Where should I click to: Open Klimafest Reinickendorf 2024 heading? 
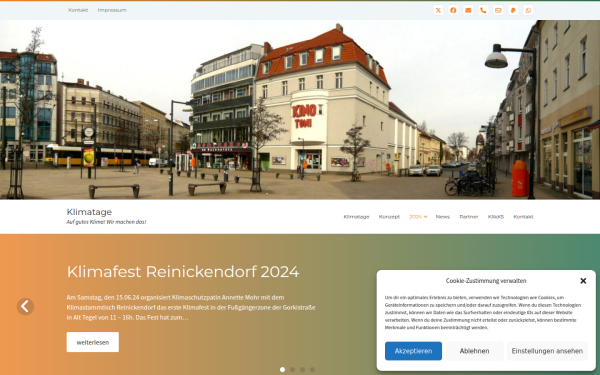coord(183,272)
